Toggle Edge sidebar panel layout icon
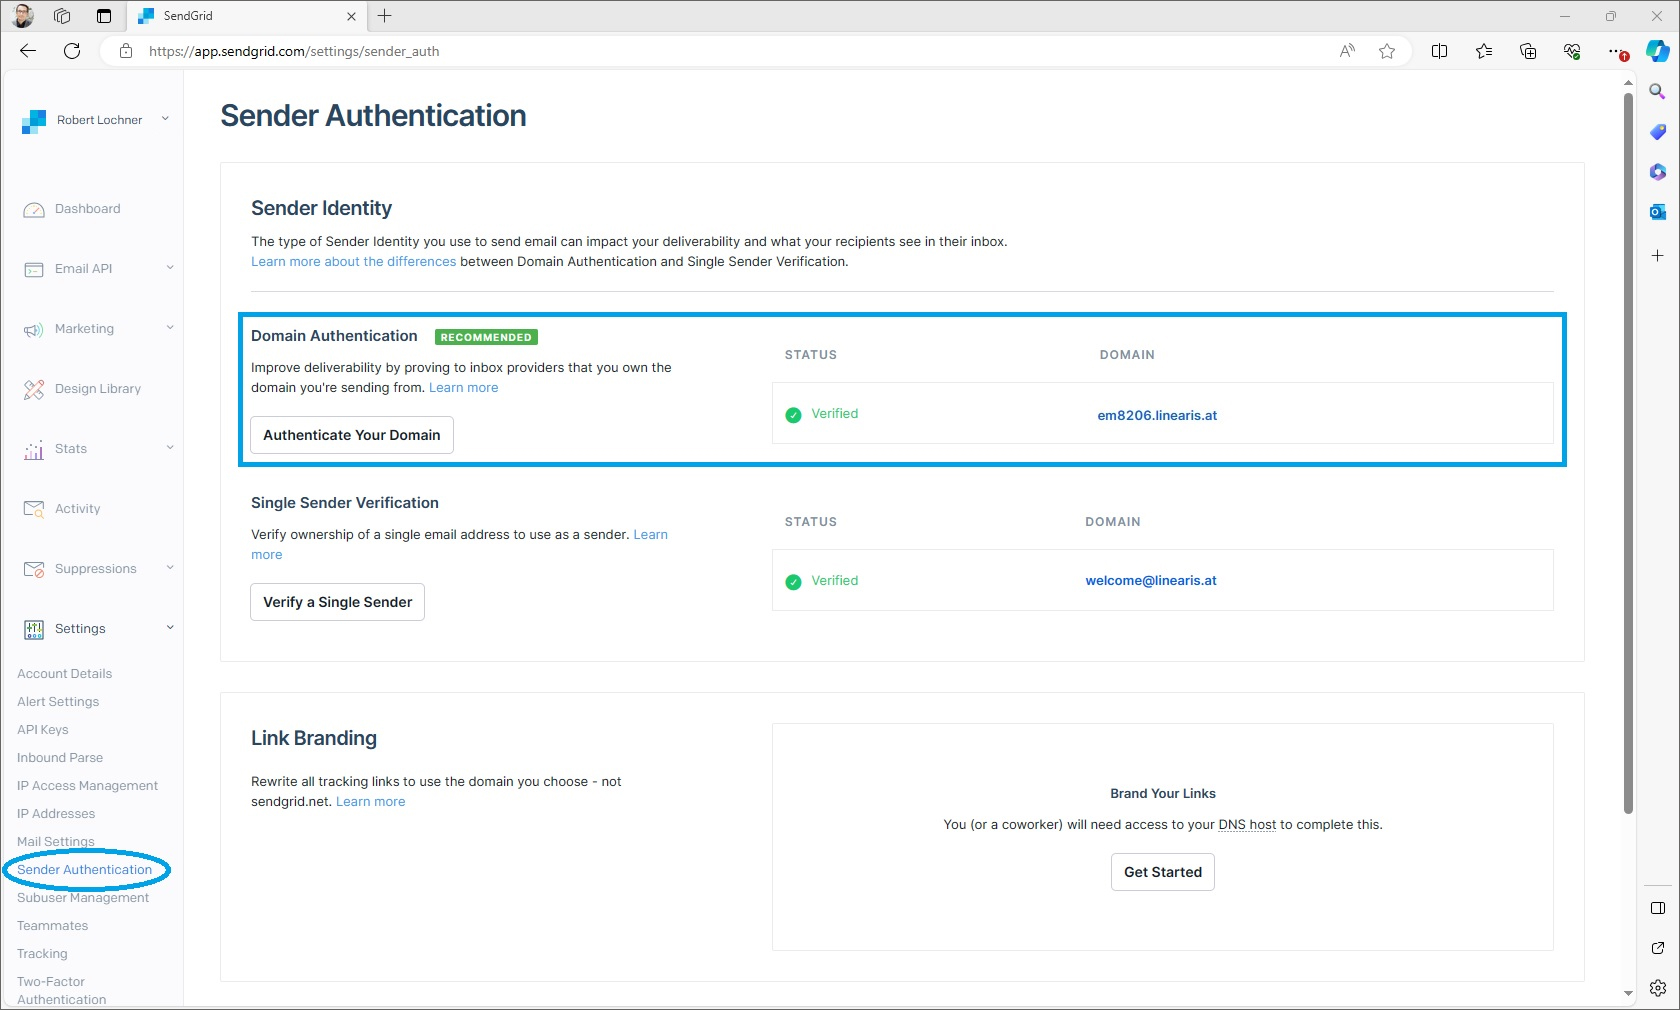Image resolution: width=1680 pixels, height=1010 pixels. click(x=1658, y=908)
